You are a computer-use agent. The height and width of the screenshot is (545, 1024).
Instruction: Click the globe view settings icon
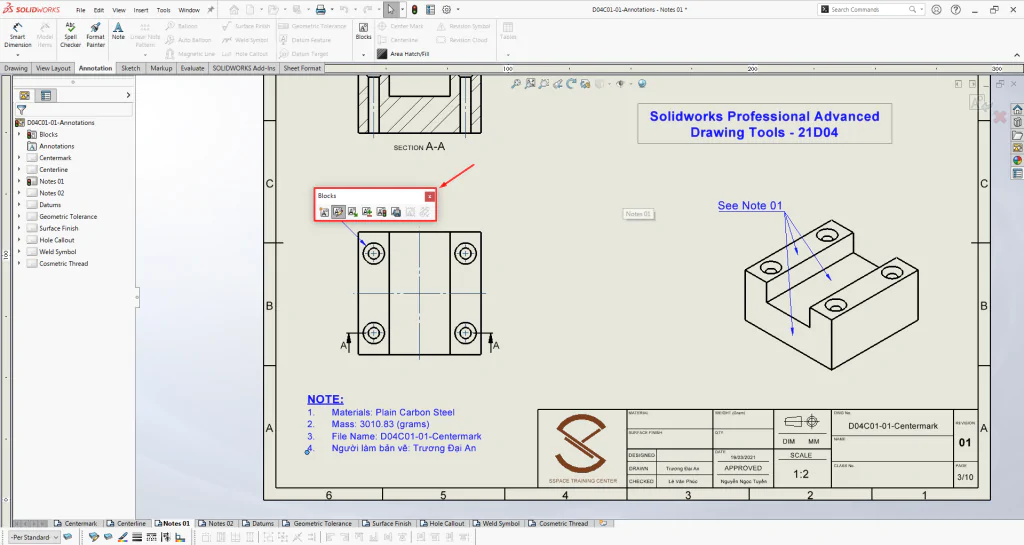click(x=642, y=84)
